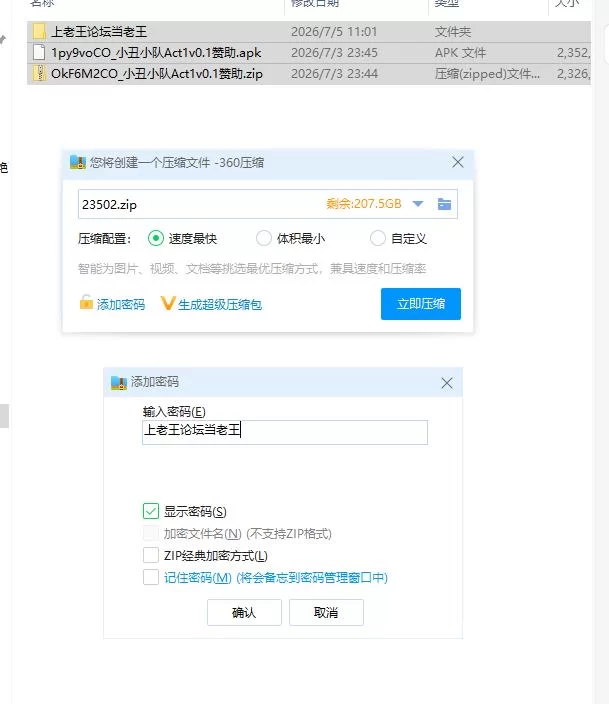609x704 pixels.
Task: Click the 文件夹 type cell
Action: (453, 32)
